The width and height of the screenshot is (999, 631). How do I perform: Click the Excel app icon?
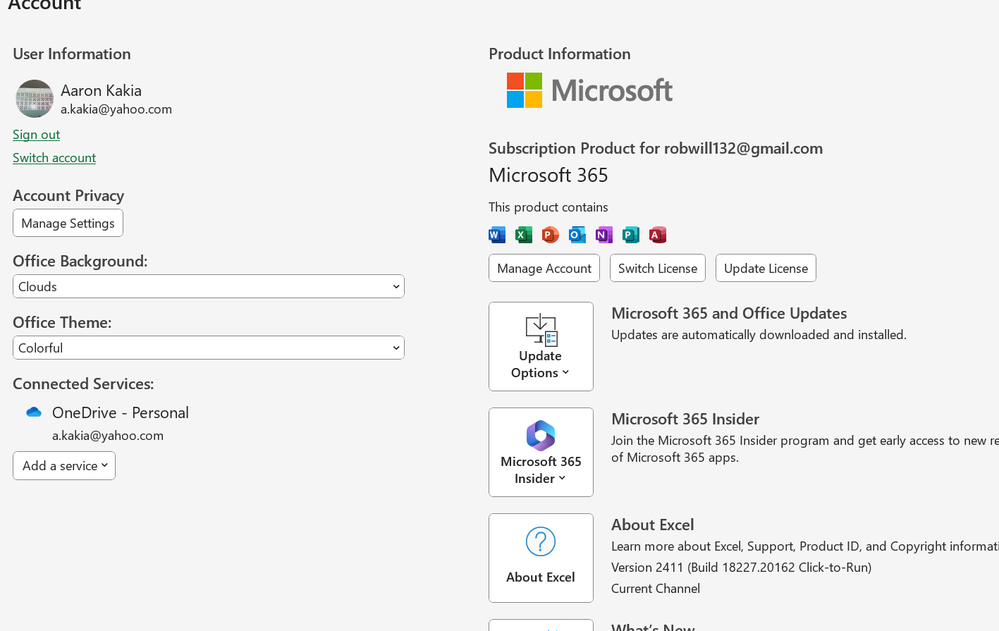point(524,235)
